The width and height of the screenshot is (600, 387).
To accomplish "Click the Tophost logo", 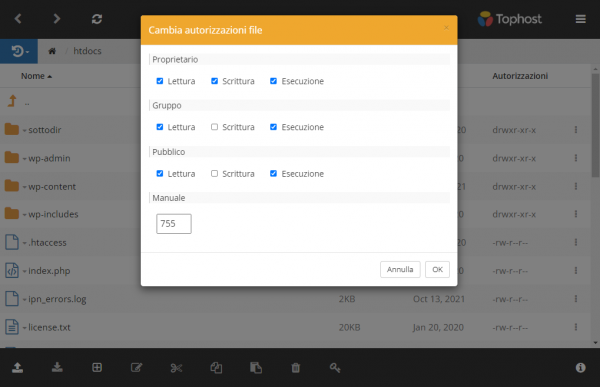I will pyautogui.click(x=510, y=19).
